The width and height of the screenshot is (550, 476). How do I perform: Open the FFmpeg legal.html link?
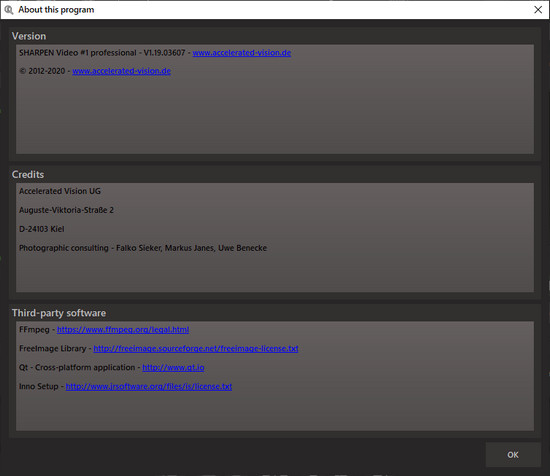pyautogui.click(x=123, y=330)
